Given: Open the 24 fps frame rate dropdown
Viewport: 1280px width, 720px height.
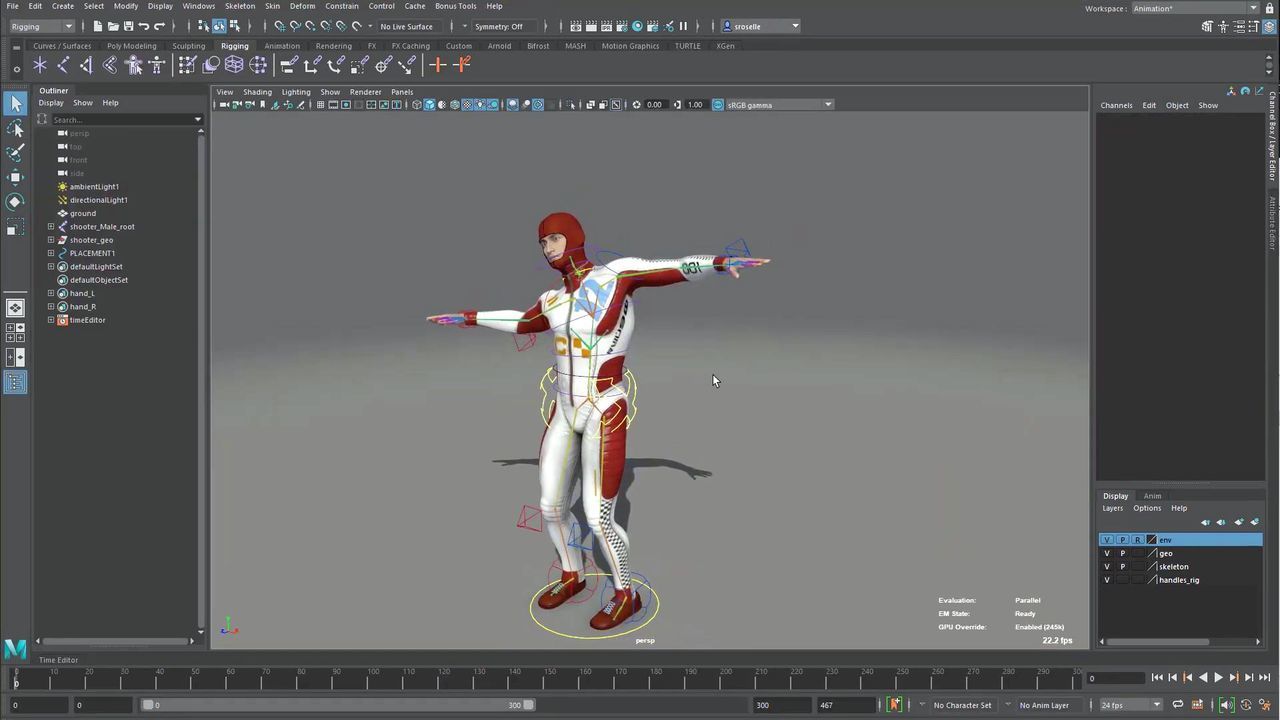Looking at the screenshot, I should 1130,705.
